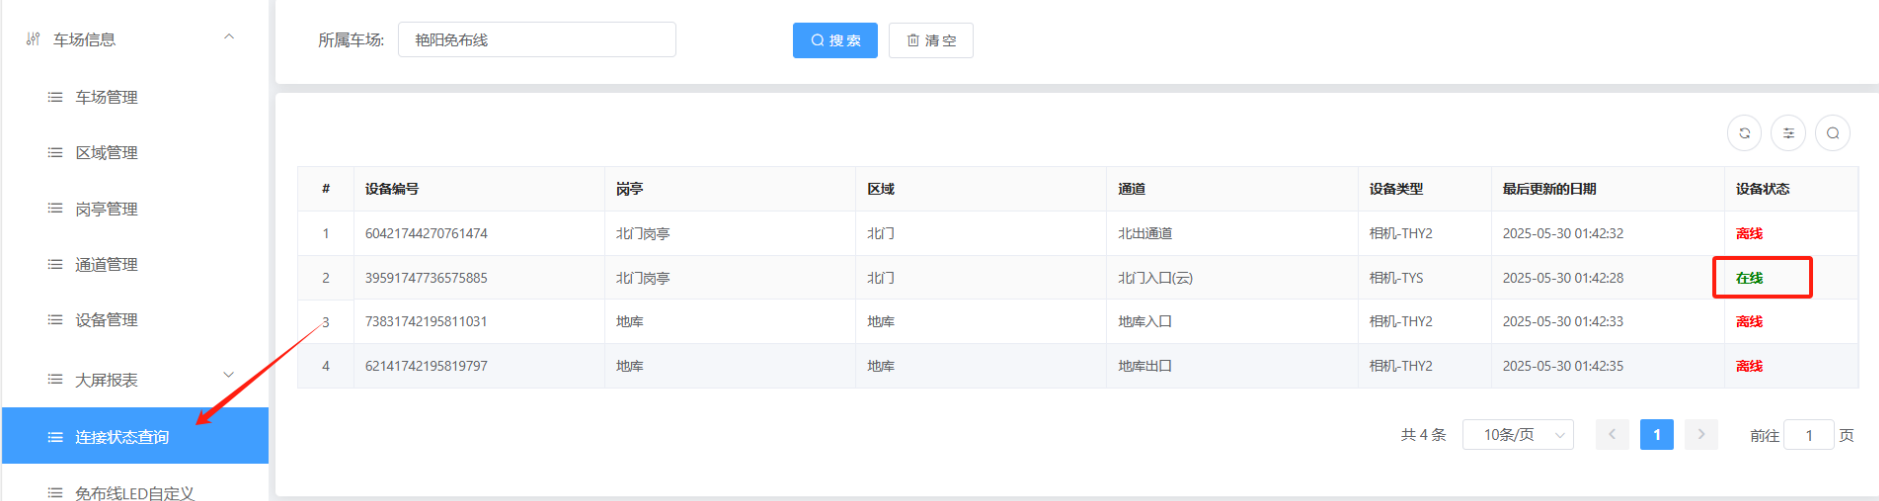Screen dimensions: 1879x501
Task: Click timestamp 2025-05-30 01:42:35
Action: 1563,366
